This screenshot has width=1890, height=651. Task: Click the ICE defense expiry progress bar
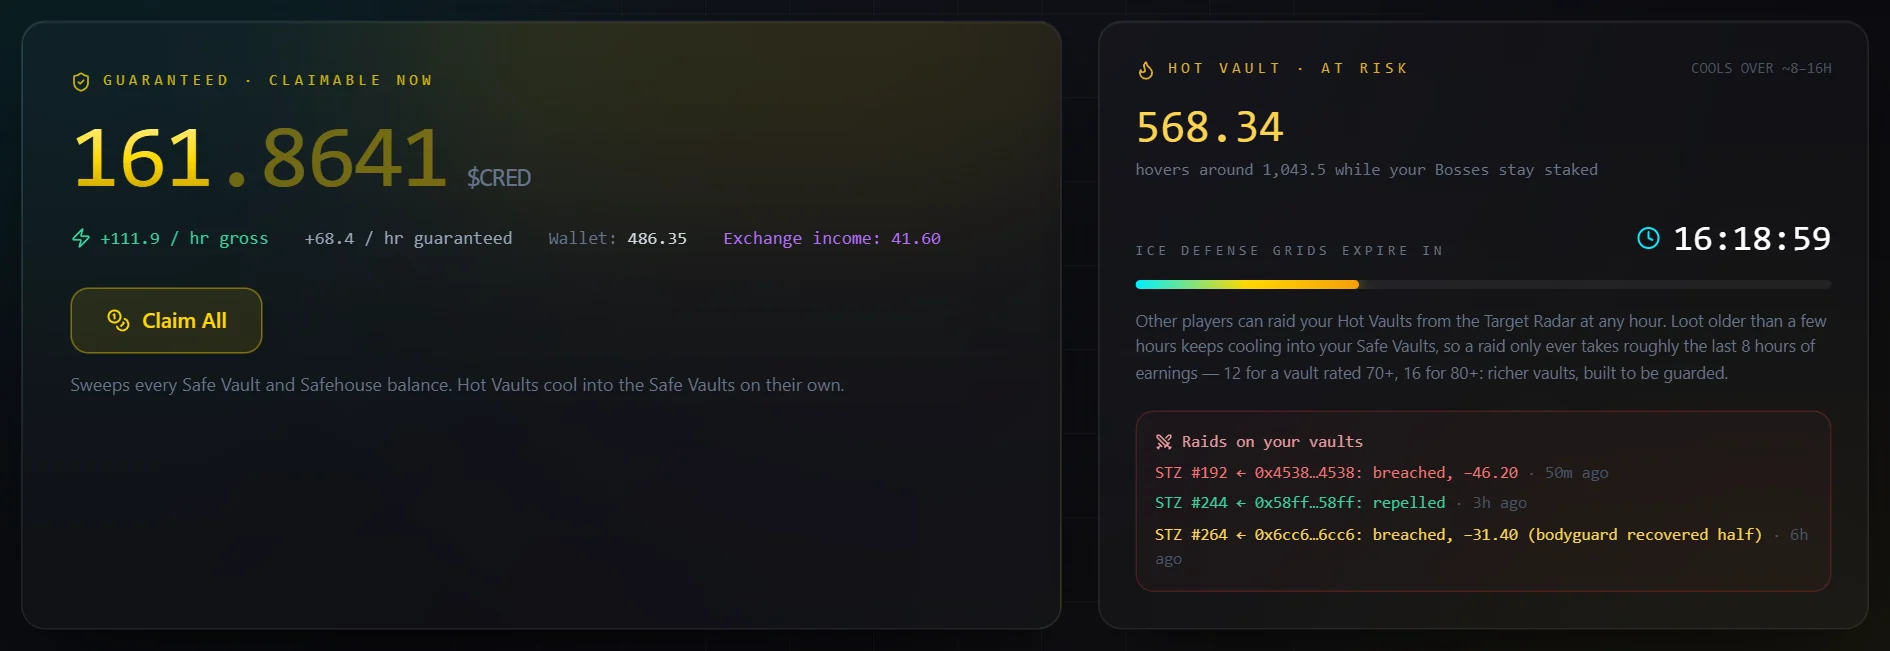[1483, 285]
